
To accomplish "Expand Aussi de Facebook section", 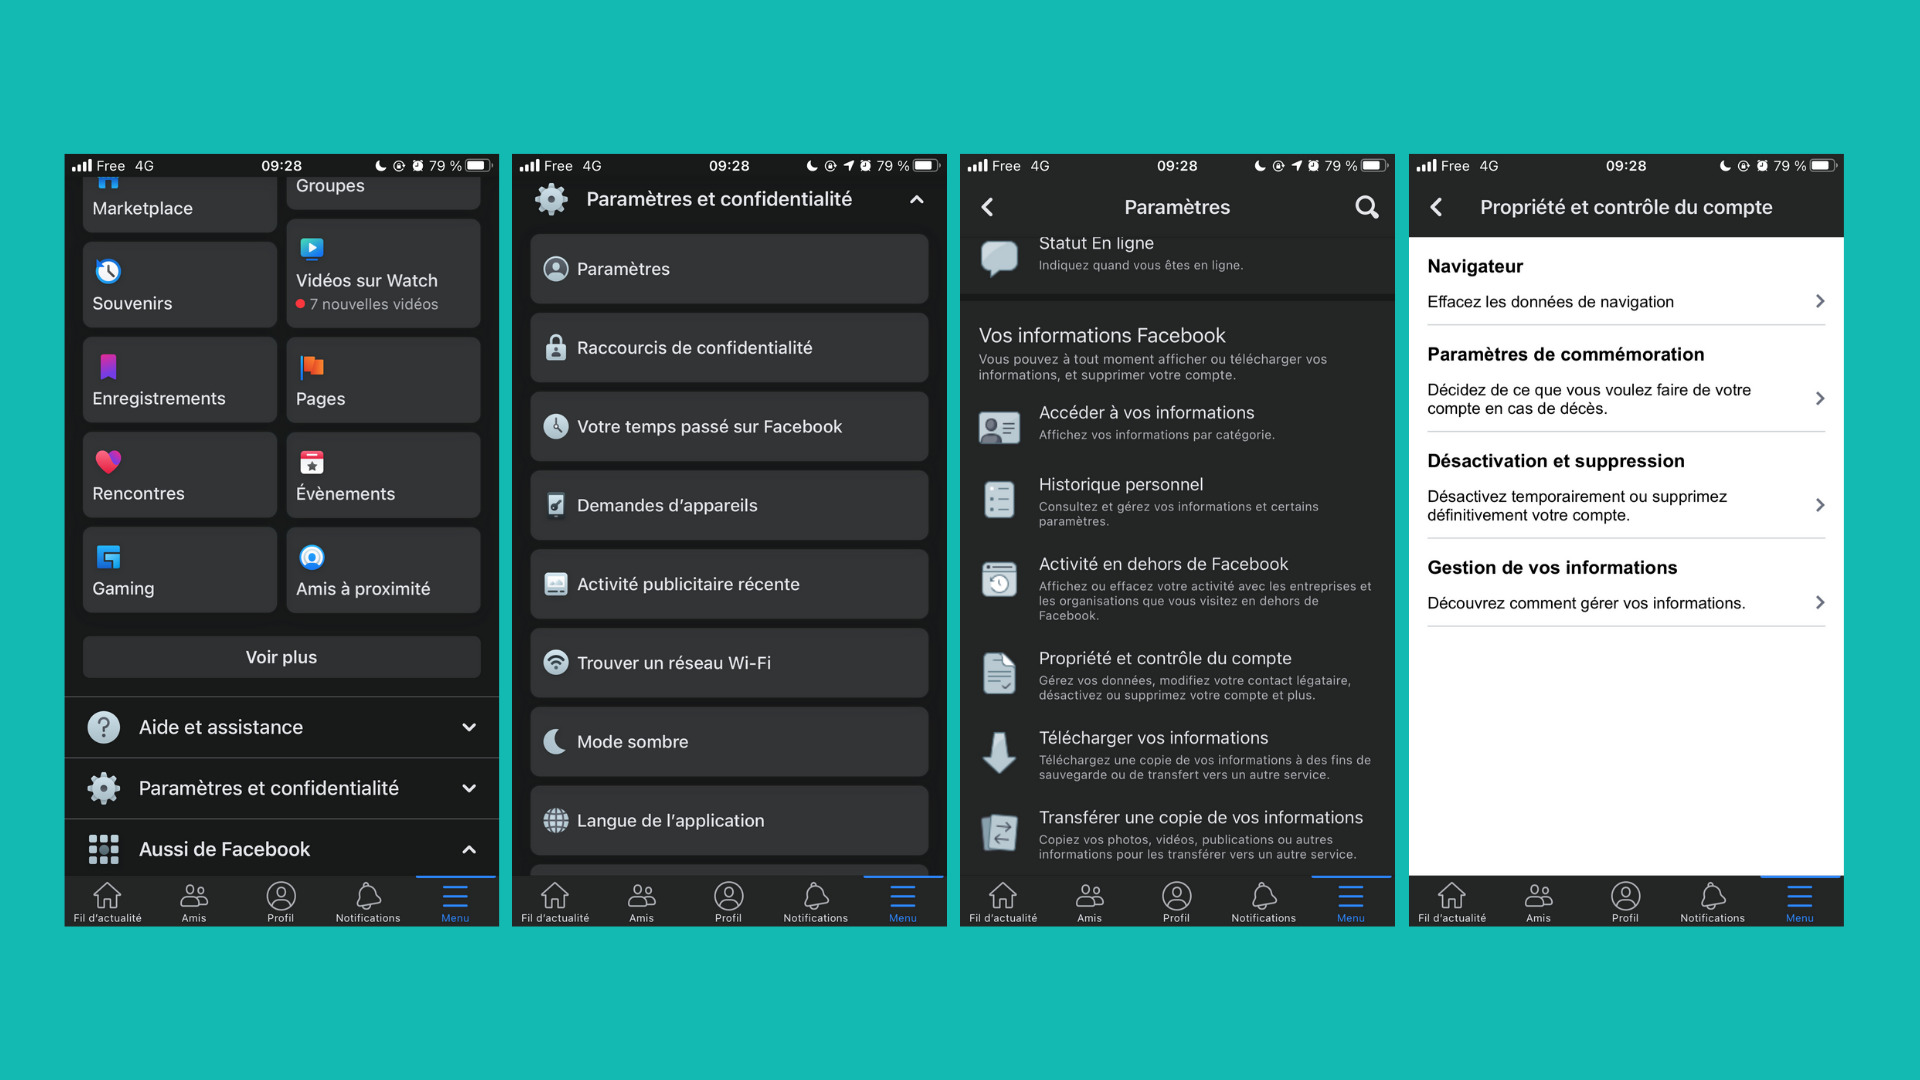I will coord(471,847).
